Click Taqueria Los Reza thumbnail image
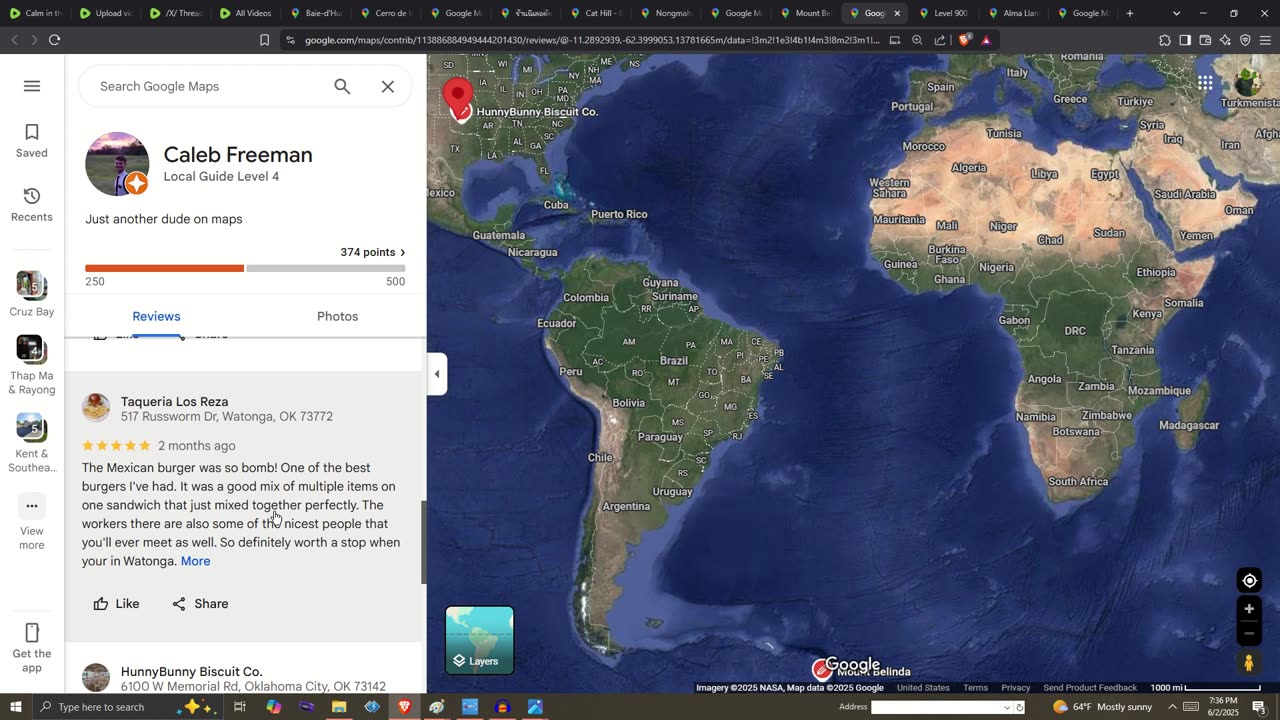Screen dimensions: 1280x720 click(x=96, y=407)
